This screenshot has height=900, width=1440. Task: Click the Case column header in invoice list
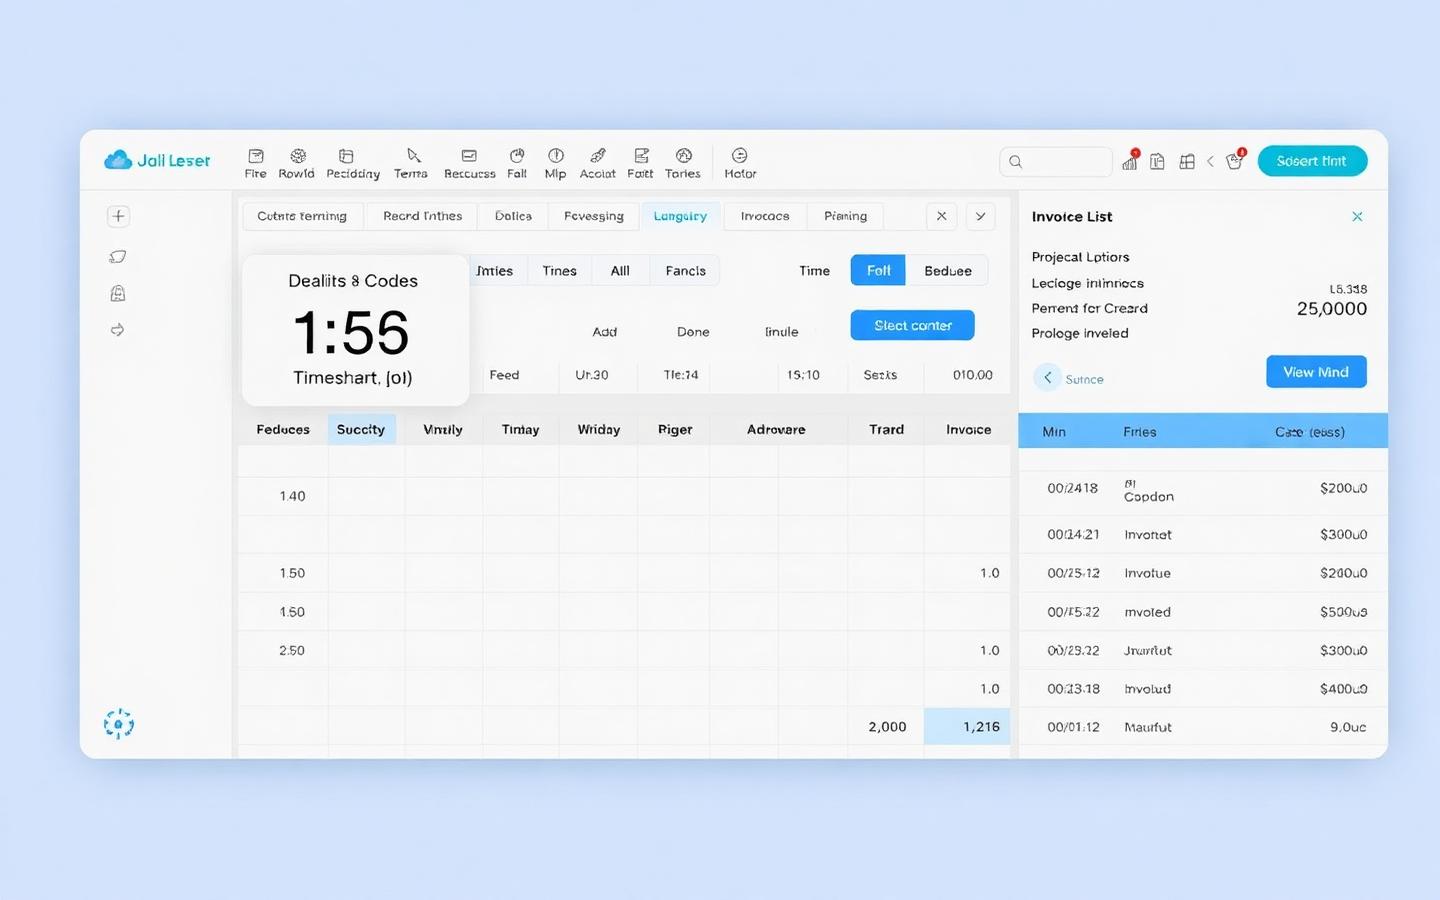1309,432
